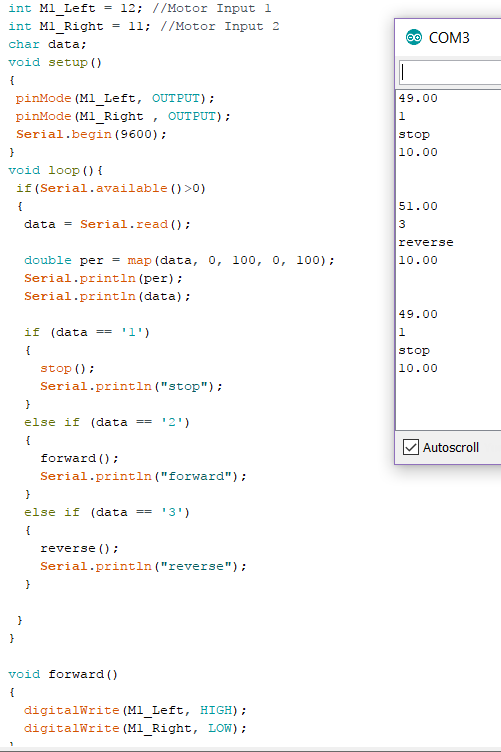Click the 'void setup()' code line
The width and height of the screenshot is (501, 752).
coord(55,62)
